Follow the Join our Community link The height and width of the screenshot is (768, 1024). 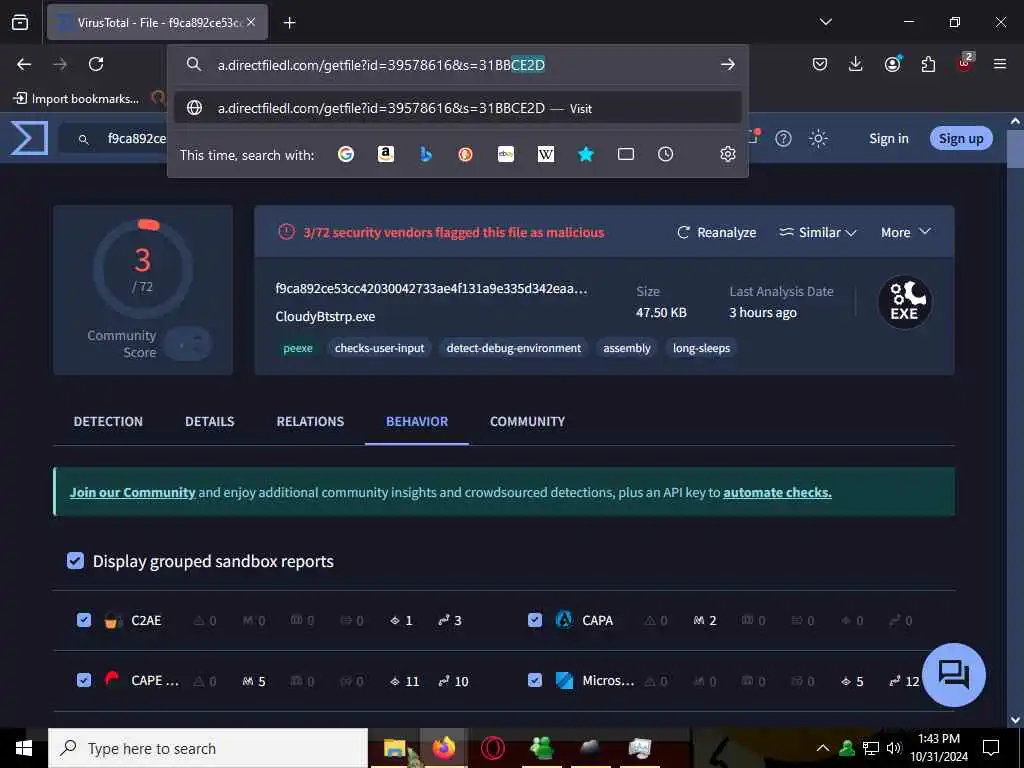point(133,492)
